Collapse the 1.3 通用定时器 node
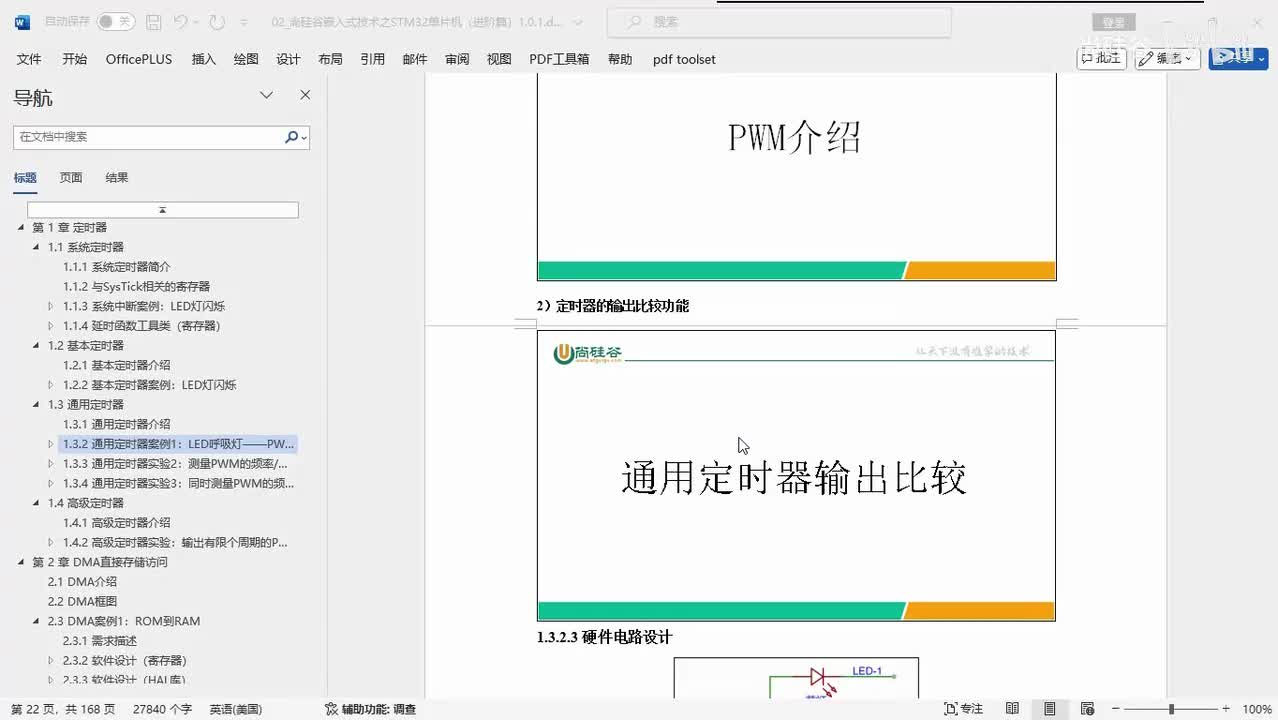Image resolution: width=1278 pixels, height=720 pixels. point(37,404)
